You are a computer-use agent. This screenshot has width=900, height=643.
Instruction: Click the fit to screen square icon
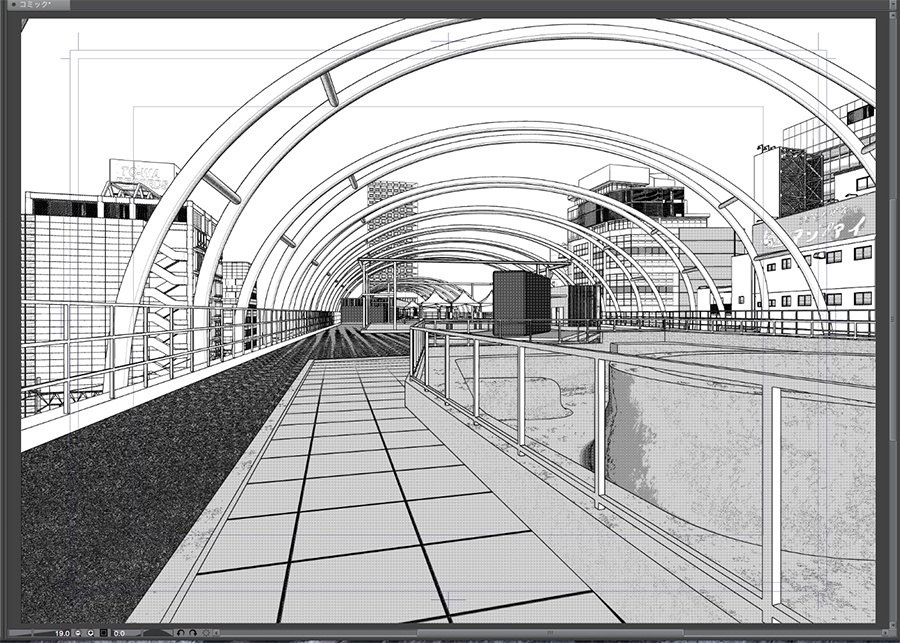pos(103,633)
